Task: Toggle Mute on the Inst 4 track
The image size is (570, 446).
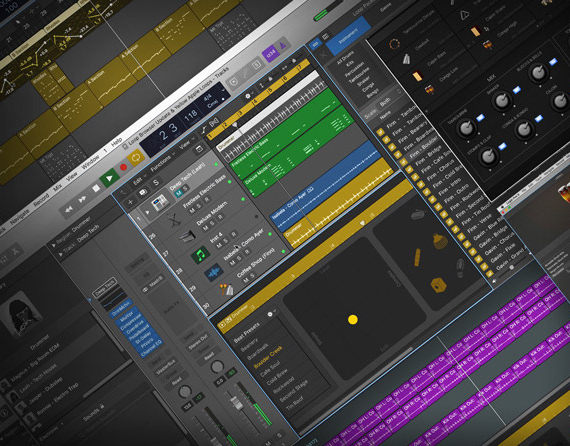Action: click(219, 246)
